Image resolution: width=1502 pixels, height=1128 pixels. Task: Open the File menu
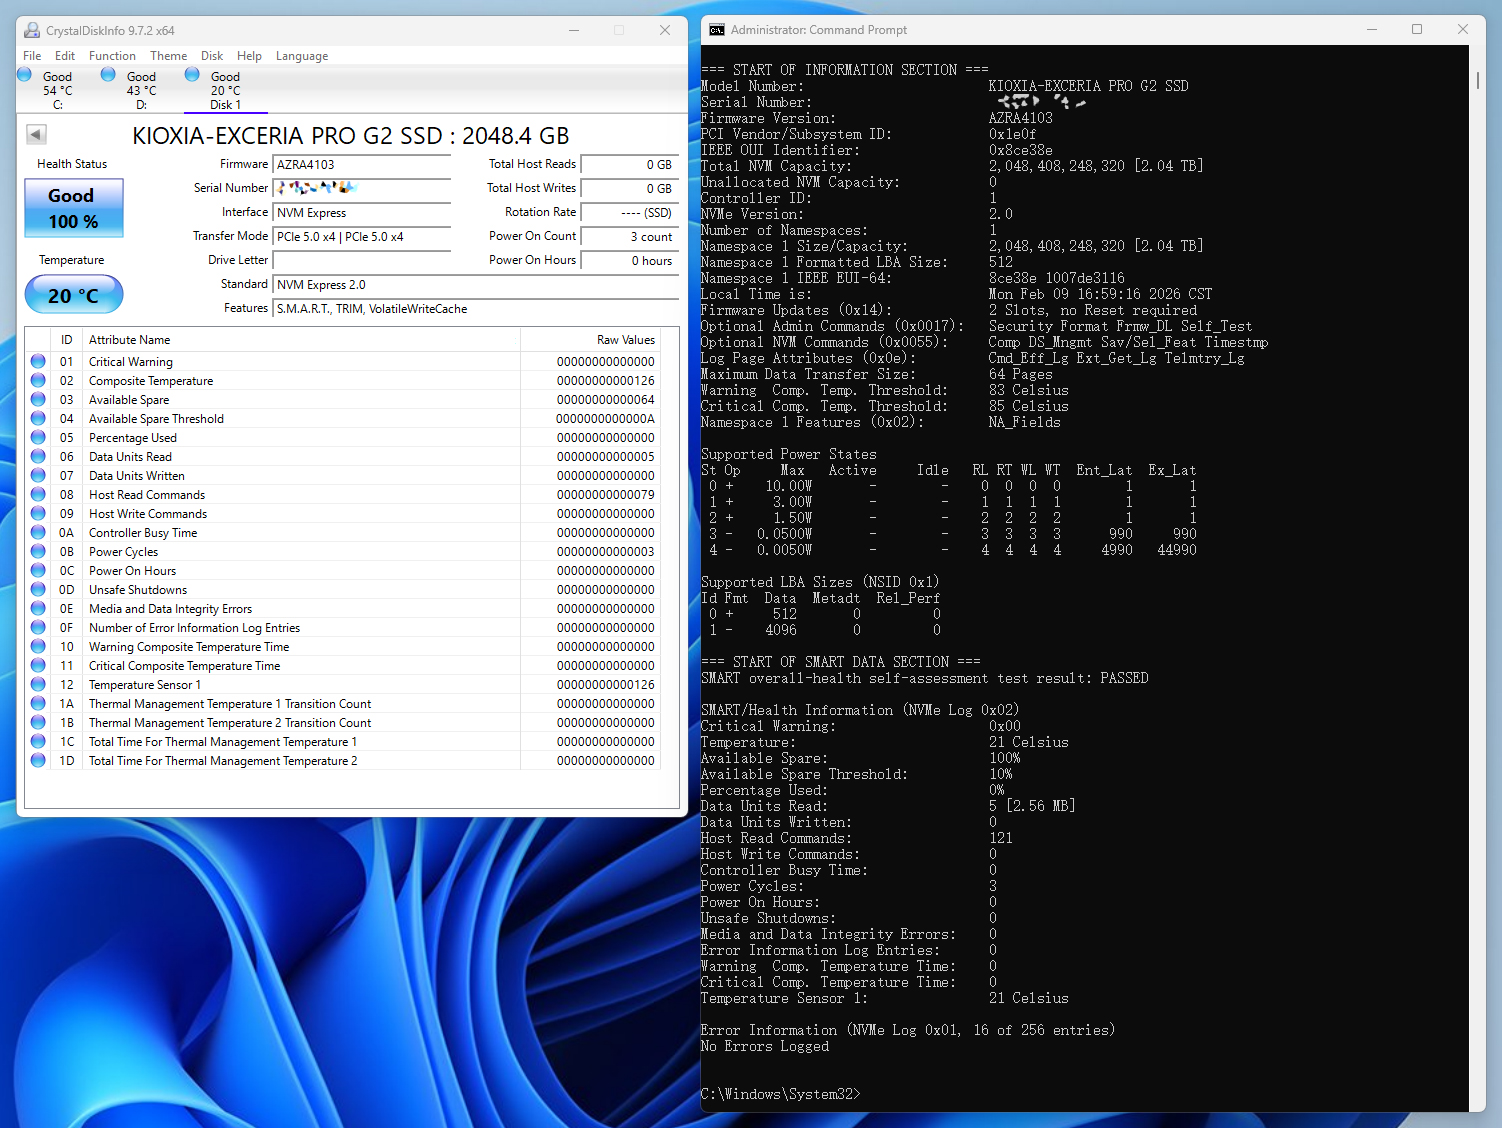click(32, 56)
